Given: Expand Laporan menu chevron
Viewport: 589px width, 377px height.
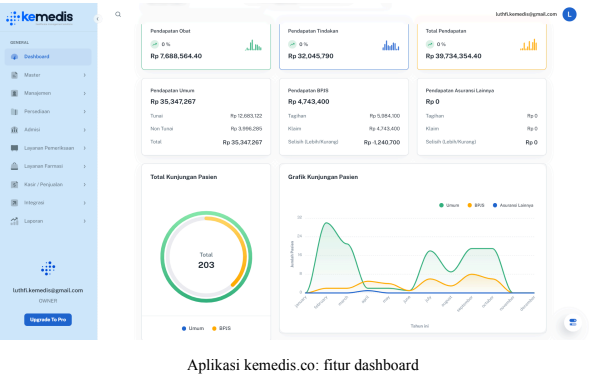Looking at the screenshot, I should point(85,221).
